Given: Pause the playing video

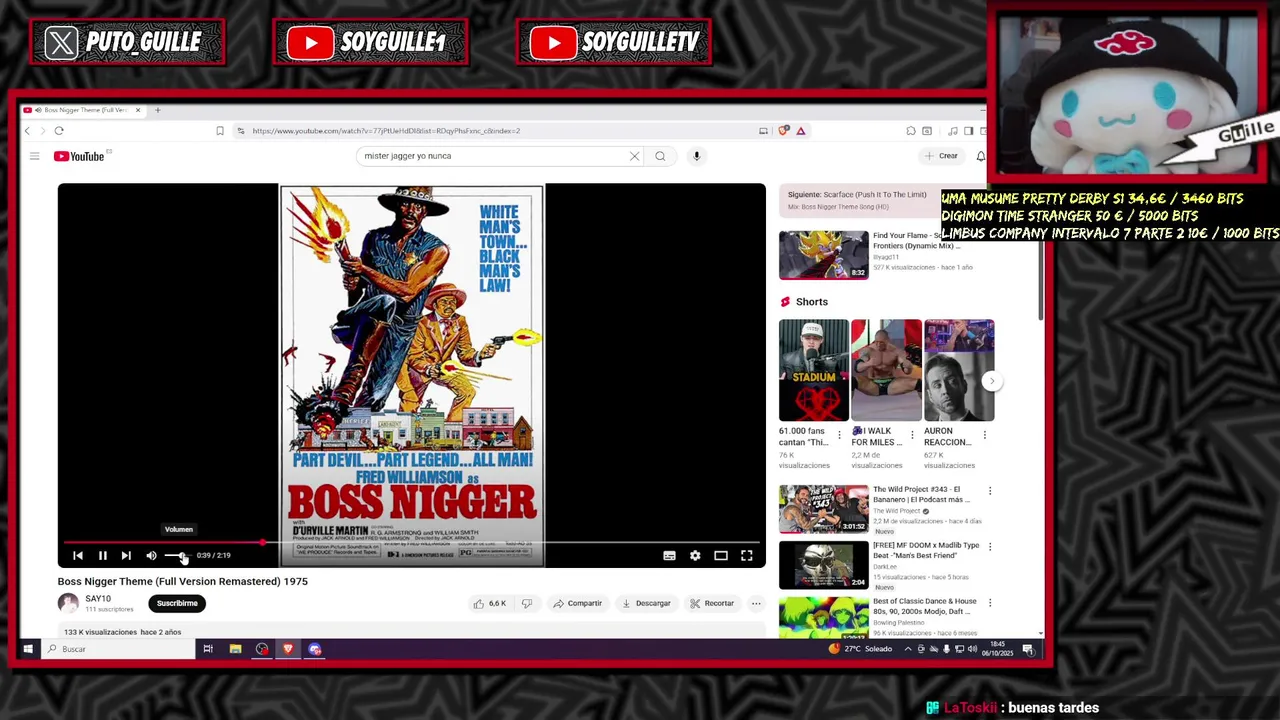Looking at the screenshot, I should click(102, 555).
